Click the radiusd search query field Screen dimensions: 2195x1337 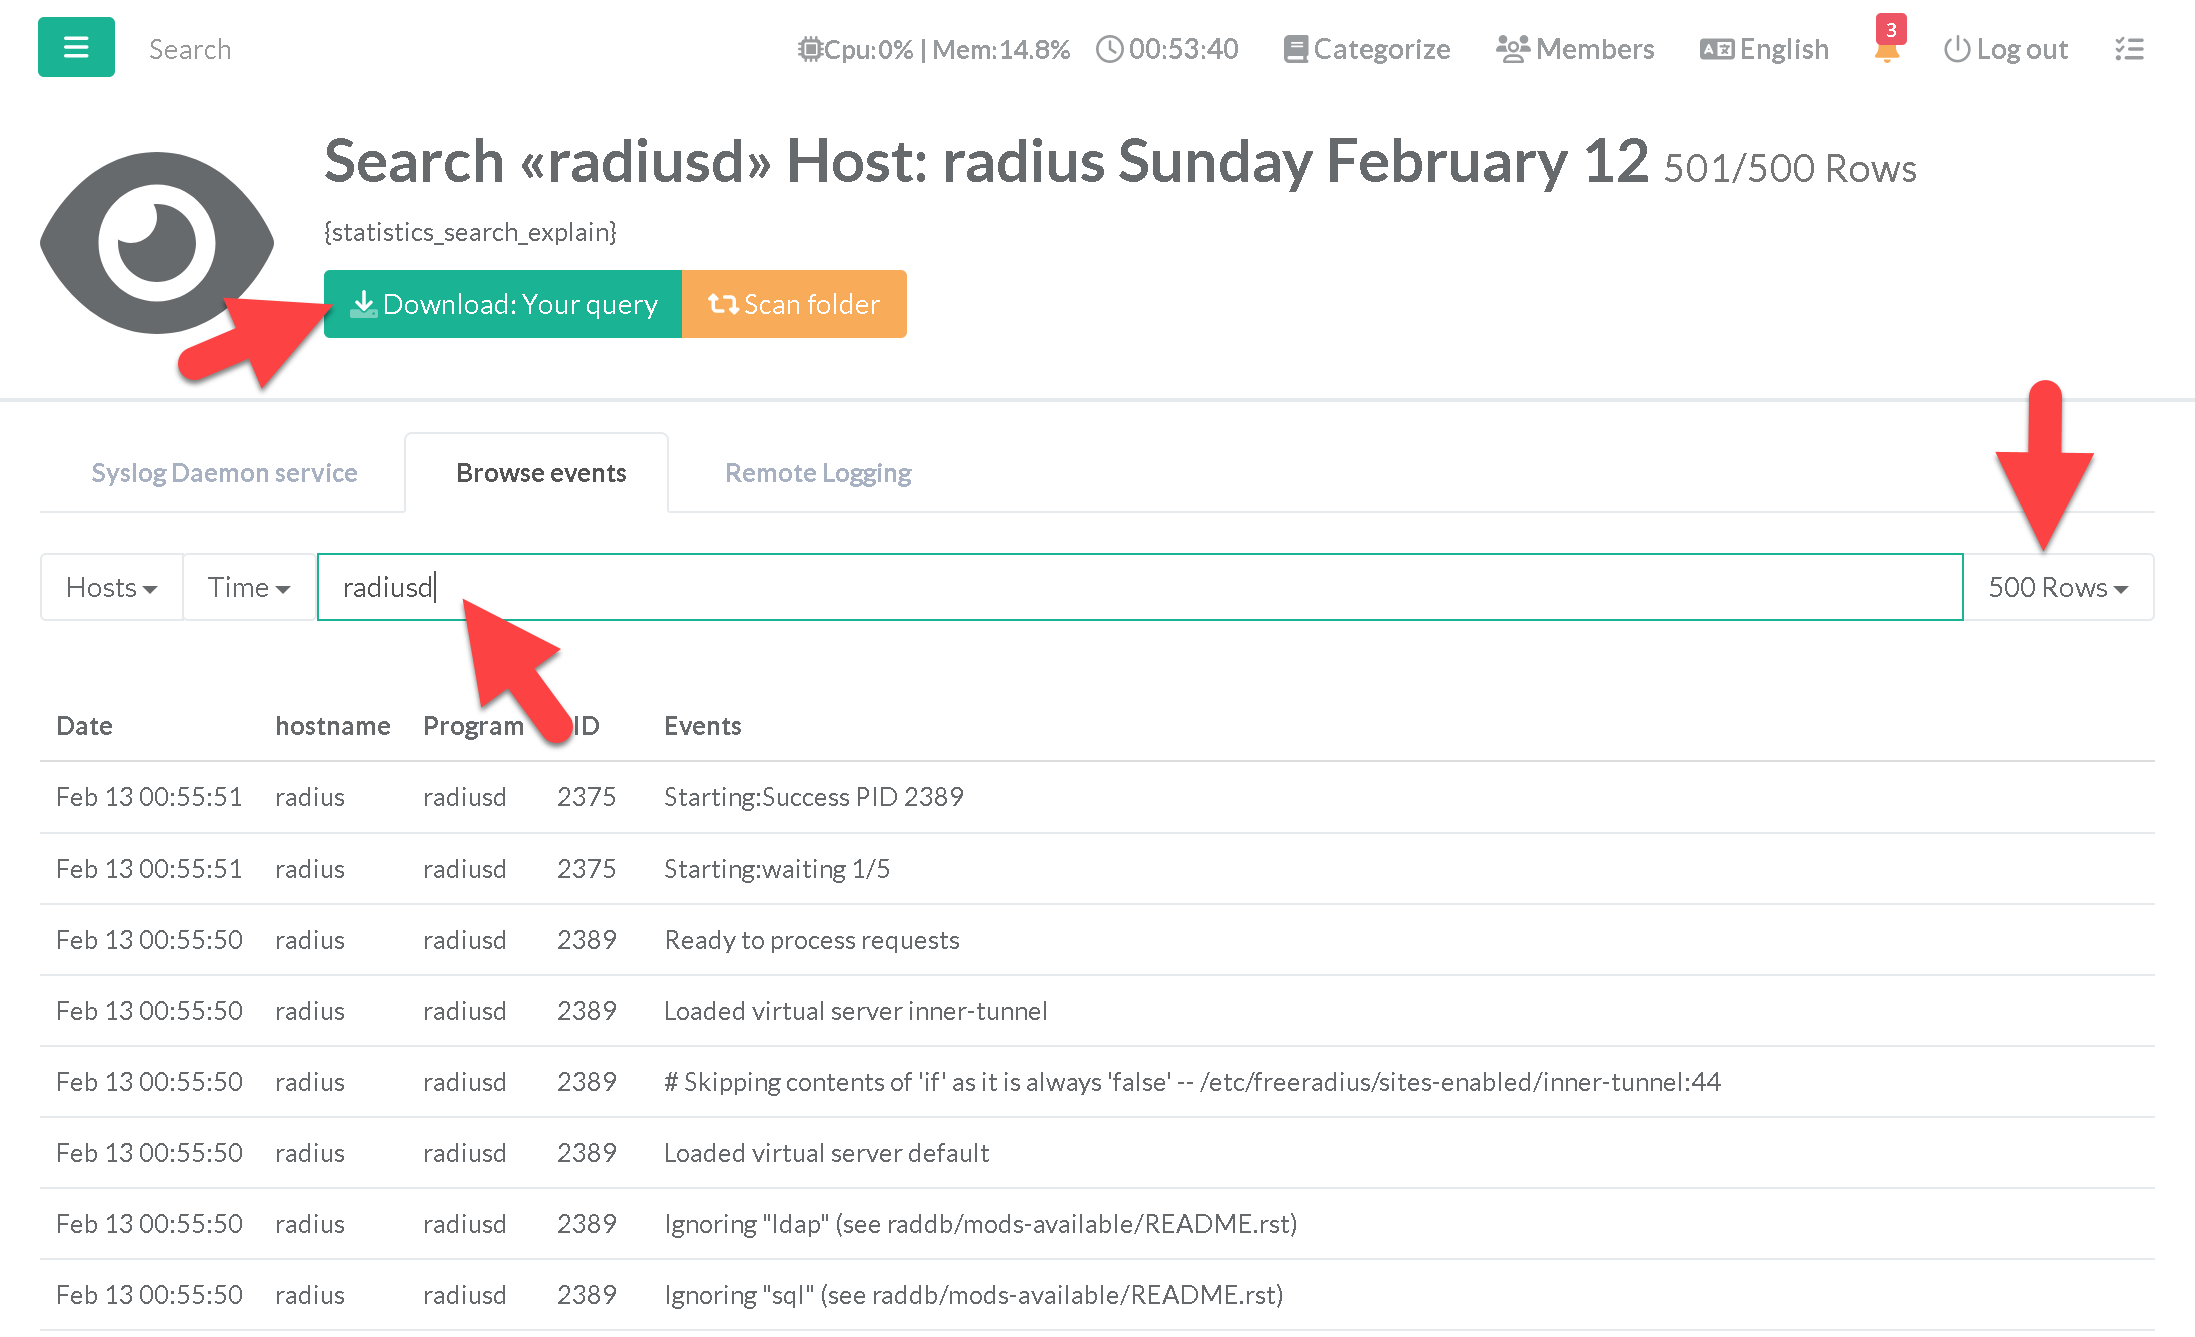1140,587
